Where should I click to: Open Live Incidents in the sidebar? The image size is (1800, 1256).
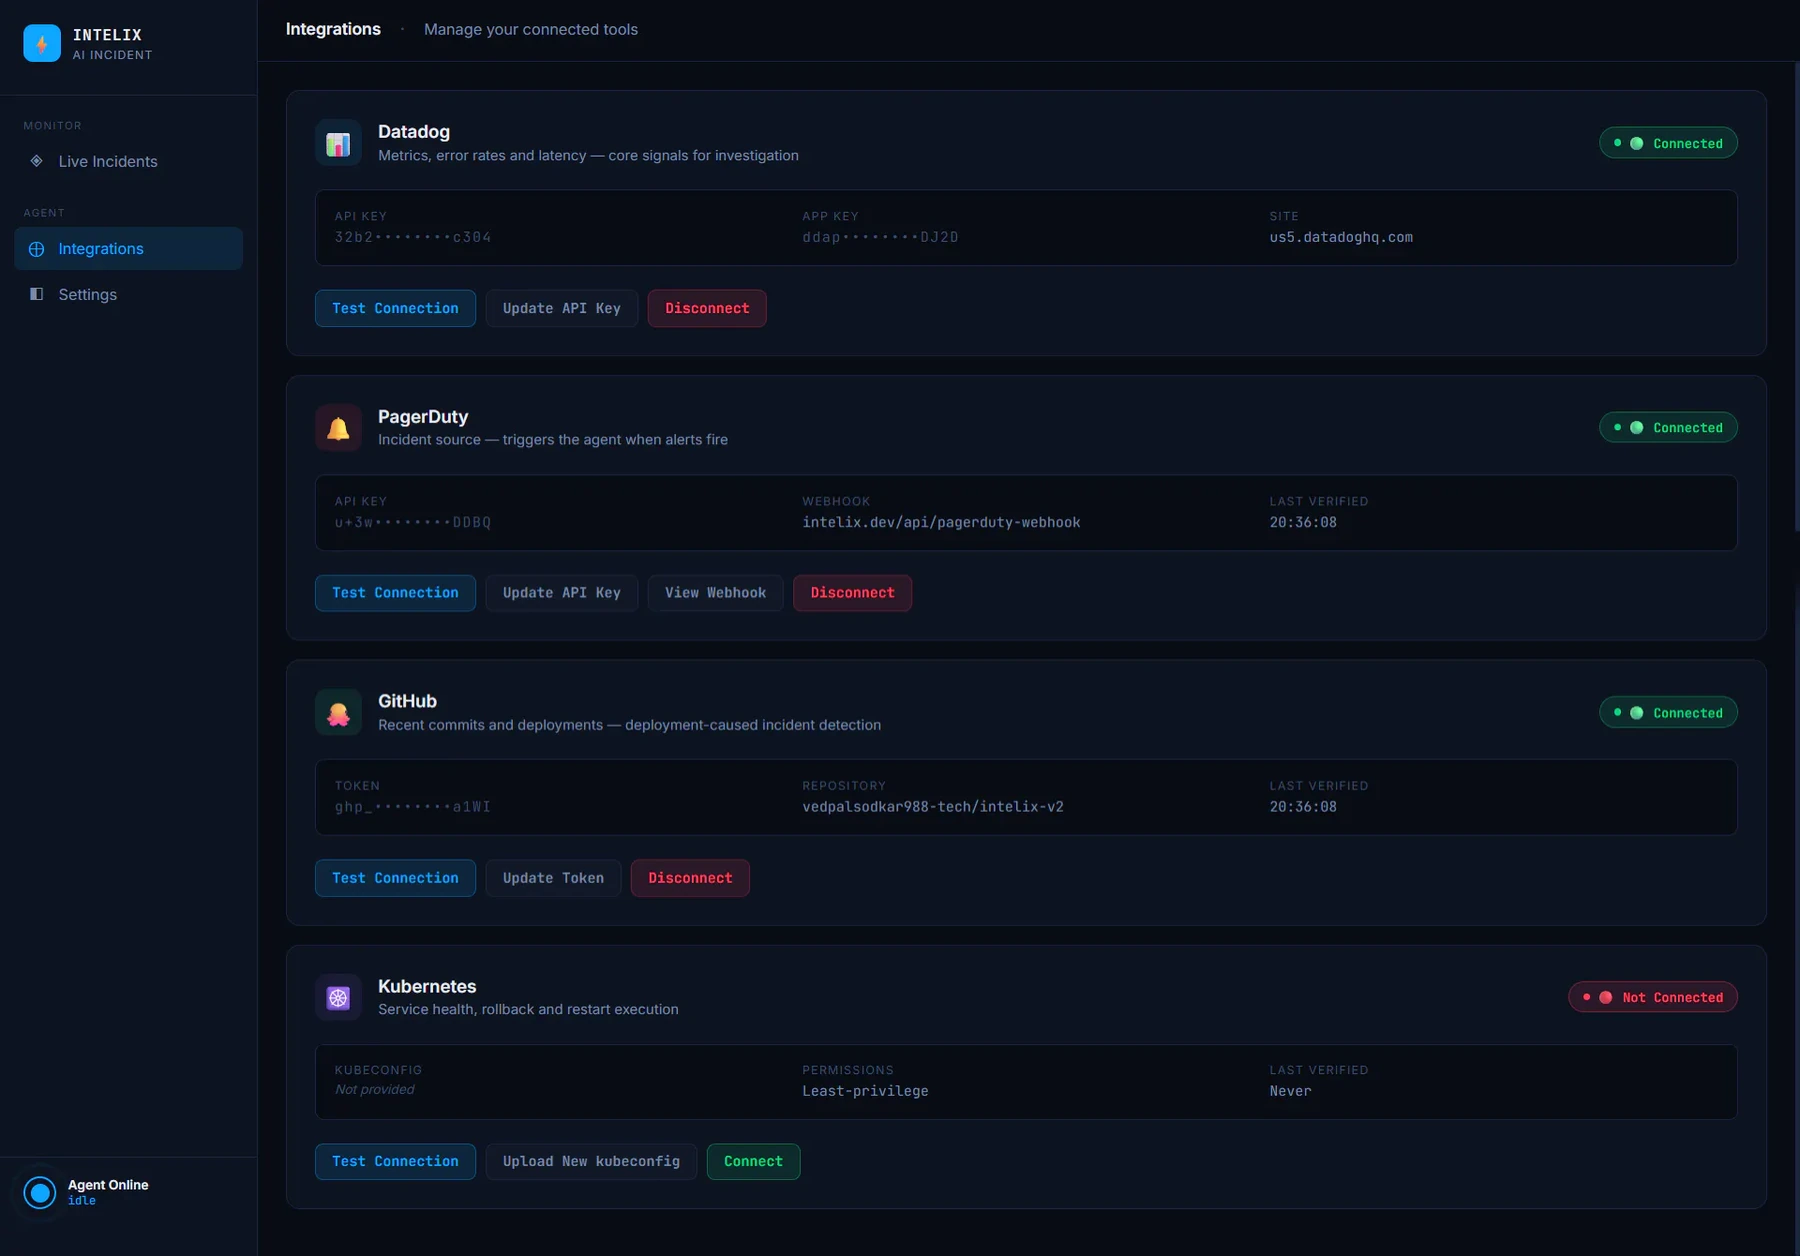coord(128,161)
